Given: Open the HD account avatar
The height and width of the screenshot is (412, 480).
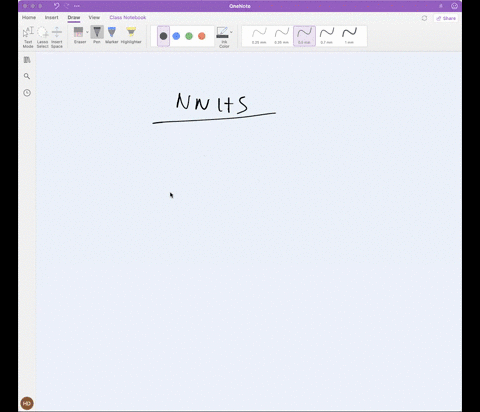Looking at the screenshot, I should [27, 403].
